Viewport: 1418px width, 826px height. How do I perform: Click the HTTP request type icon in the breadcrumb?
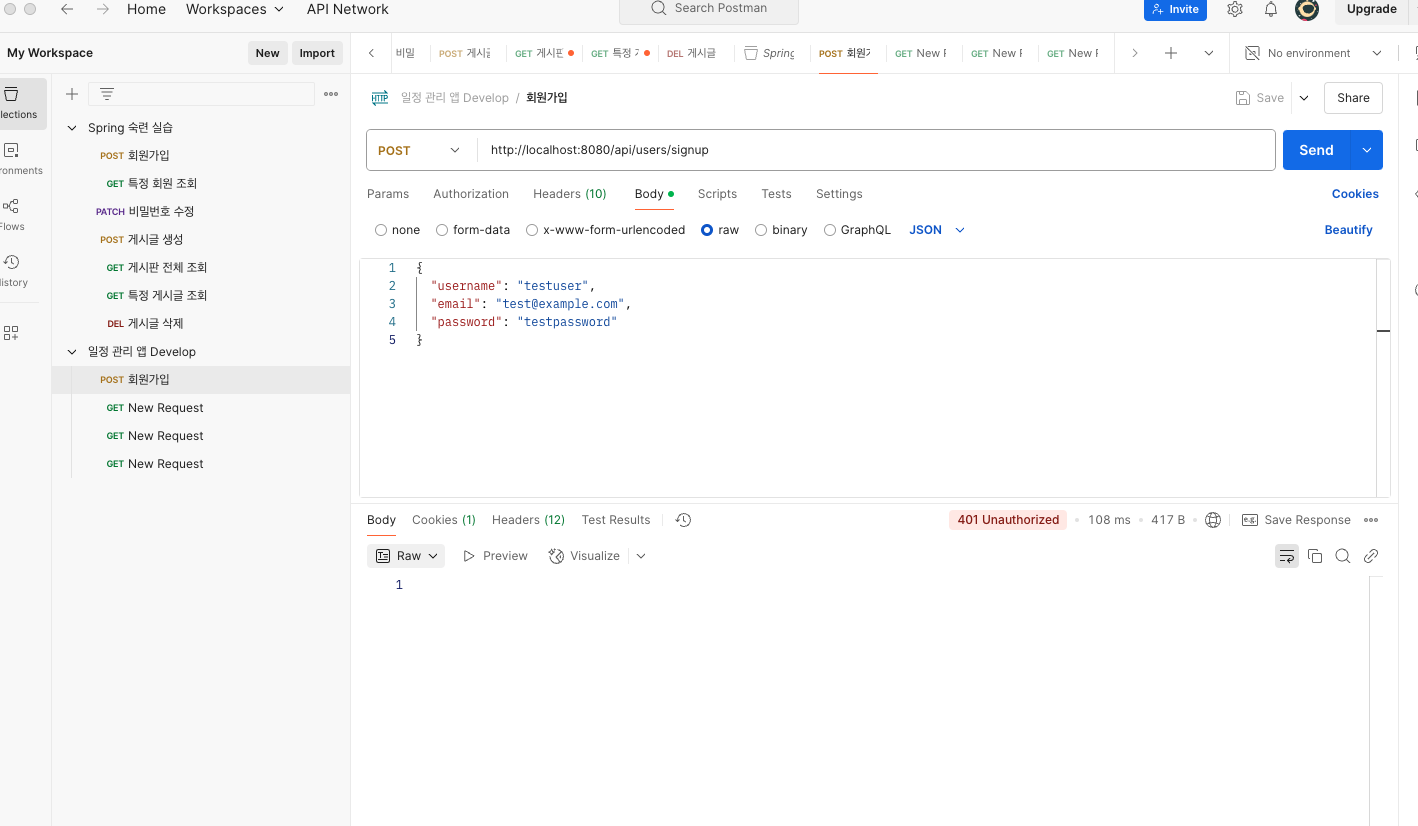[380, 98]
